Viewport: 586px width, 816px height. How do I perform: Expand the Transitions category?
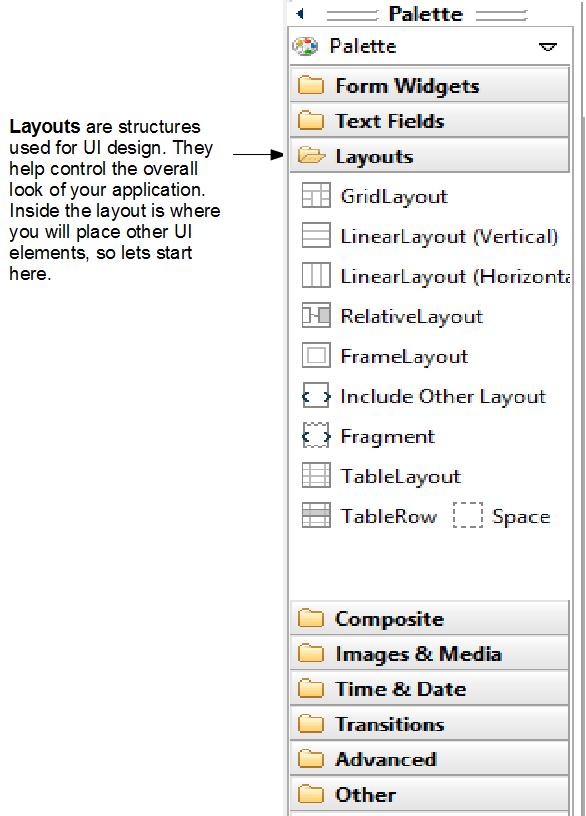(429, 723)
